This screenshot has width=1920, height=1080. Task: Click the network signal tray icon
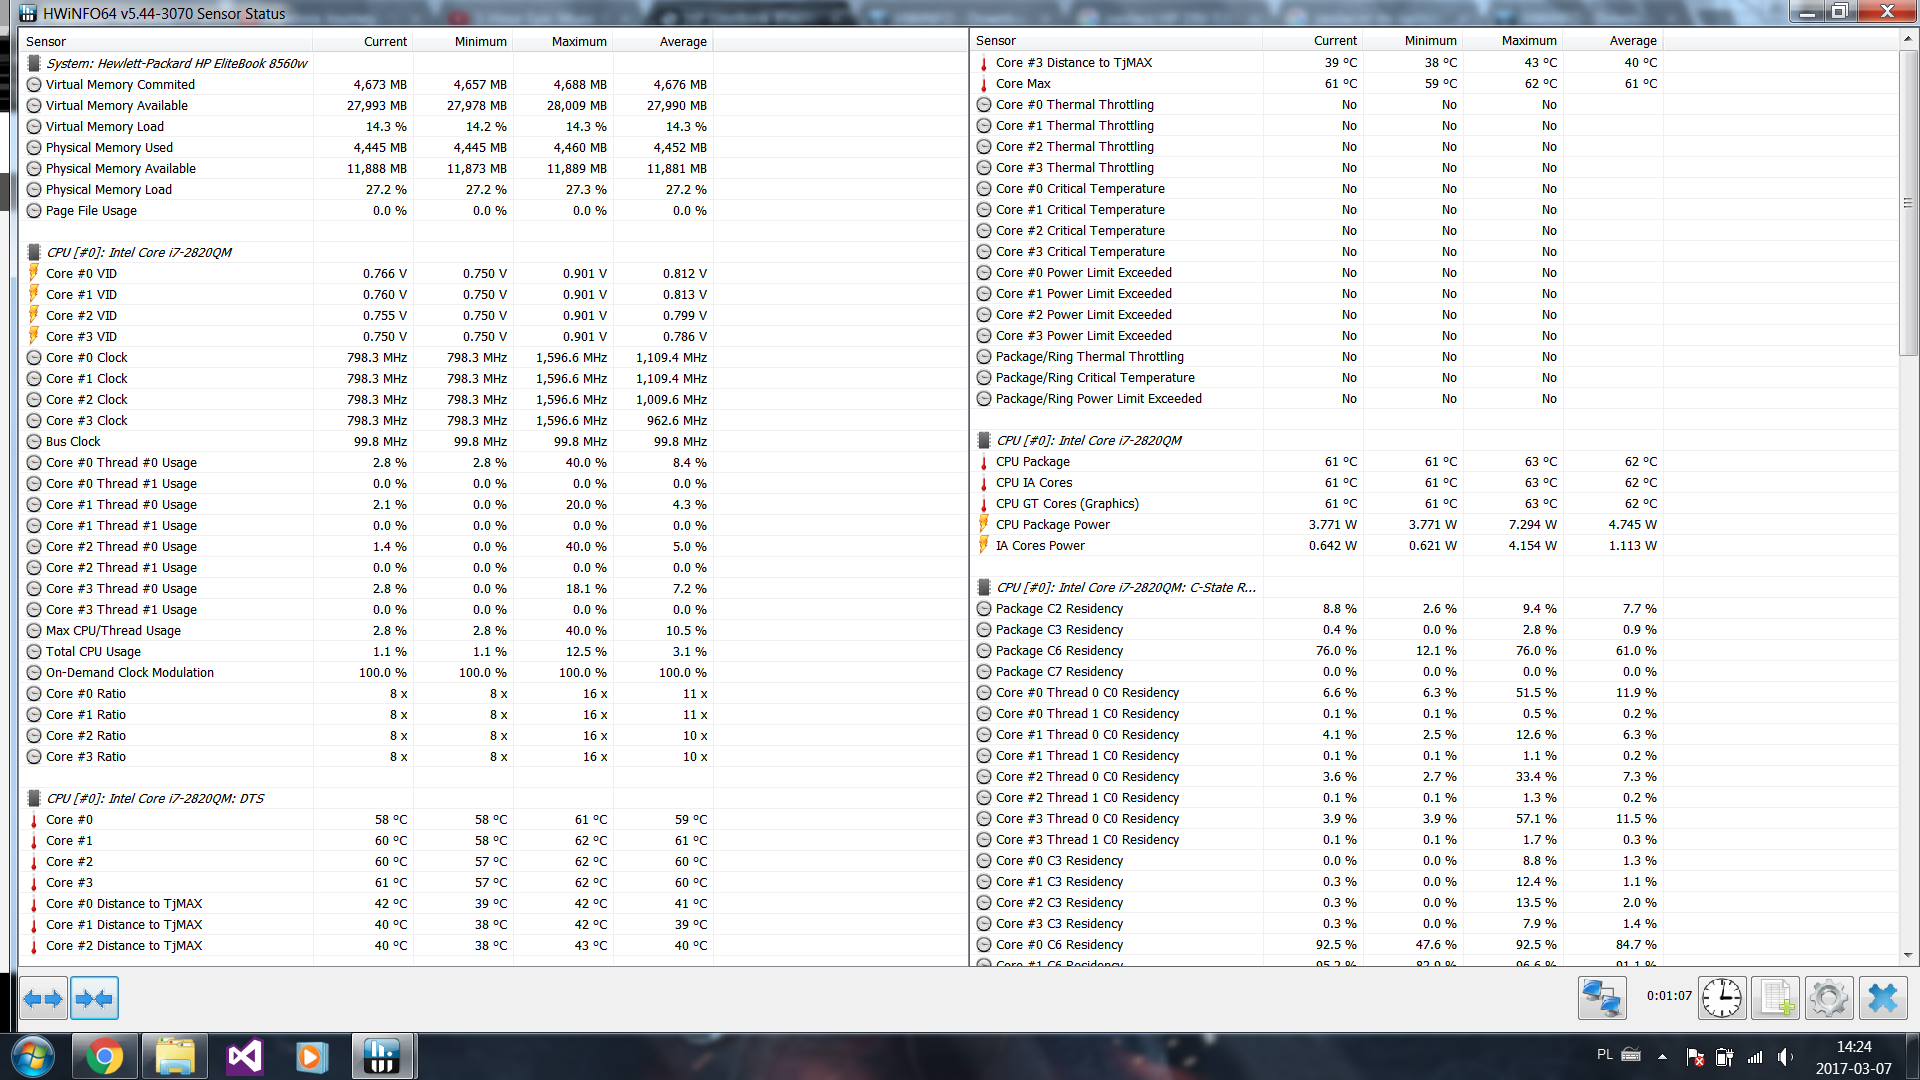click(x=1755, y=1057)
